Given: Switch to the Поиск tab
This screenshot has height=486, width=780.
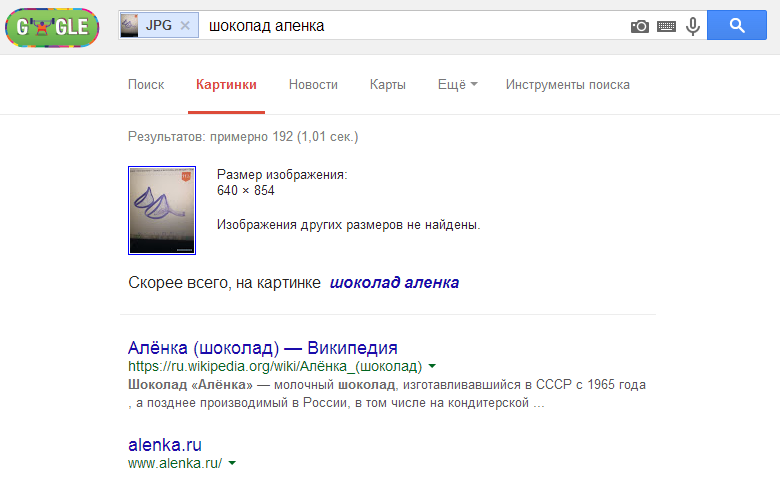Looking at the screenshot, I should pyautogui.click(x=146, y=85).
